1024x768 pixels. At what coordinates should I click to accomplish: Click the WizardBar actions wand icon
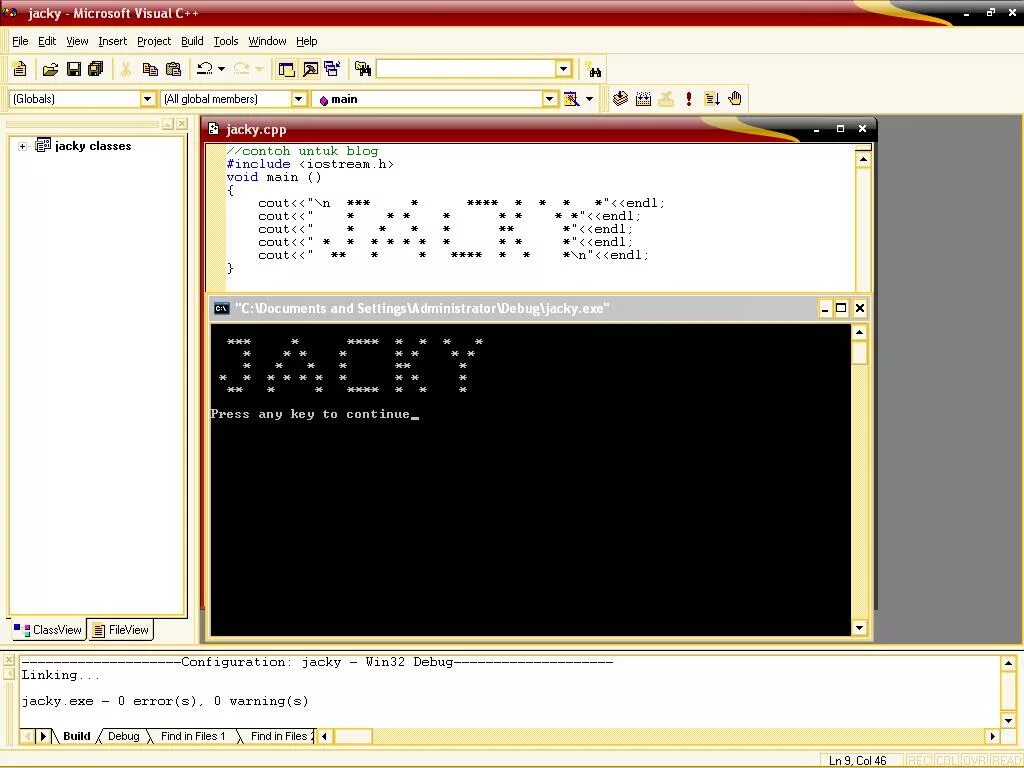(x=571, y=99)
